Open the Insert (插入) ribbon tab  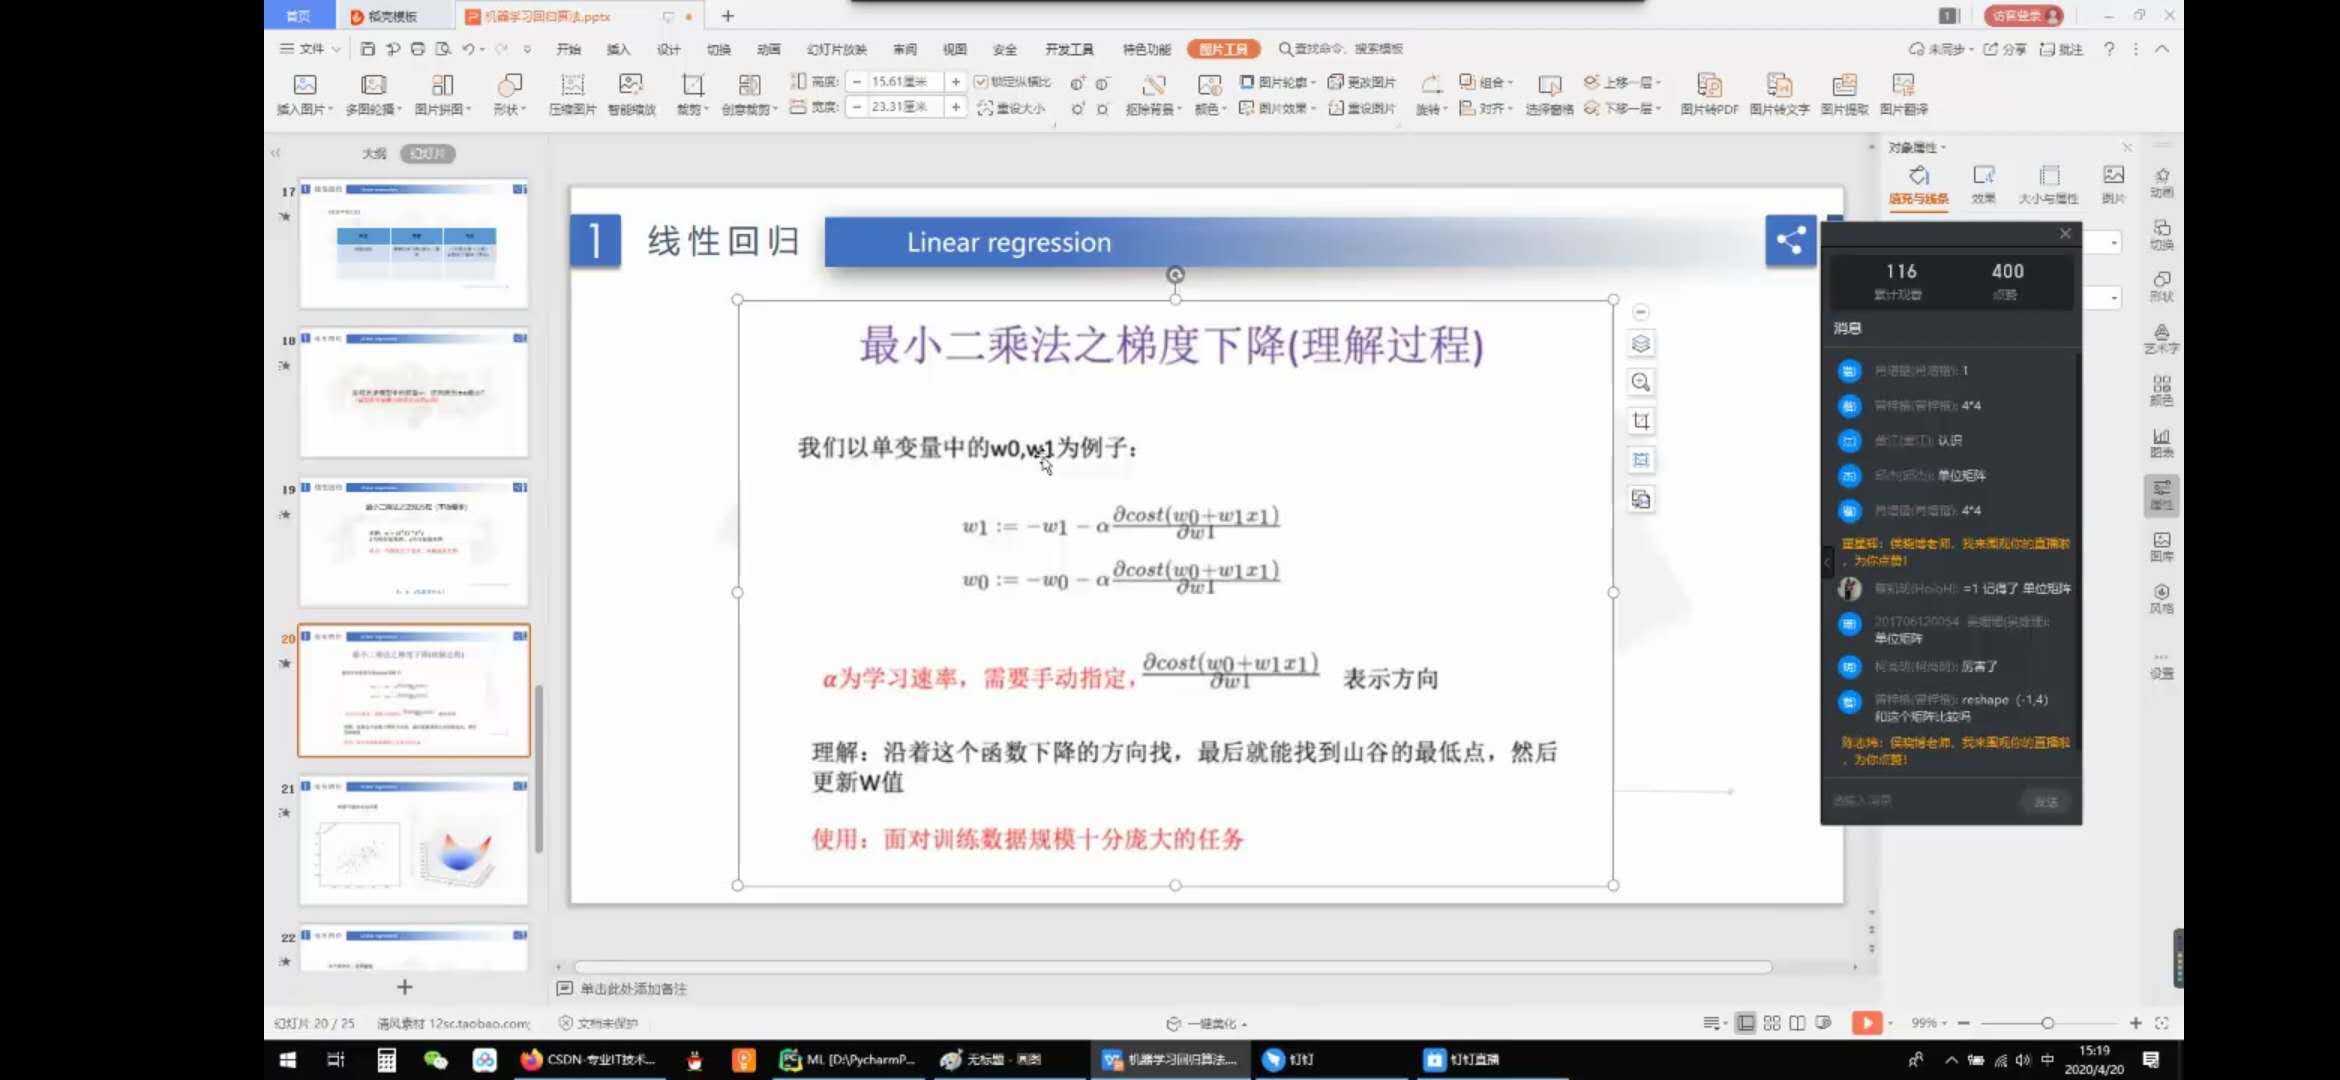618,49
